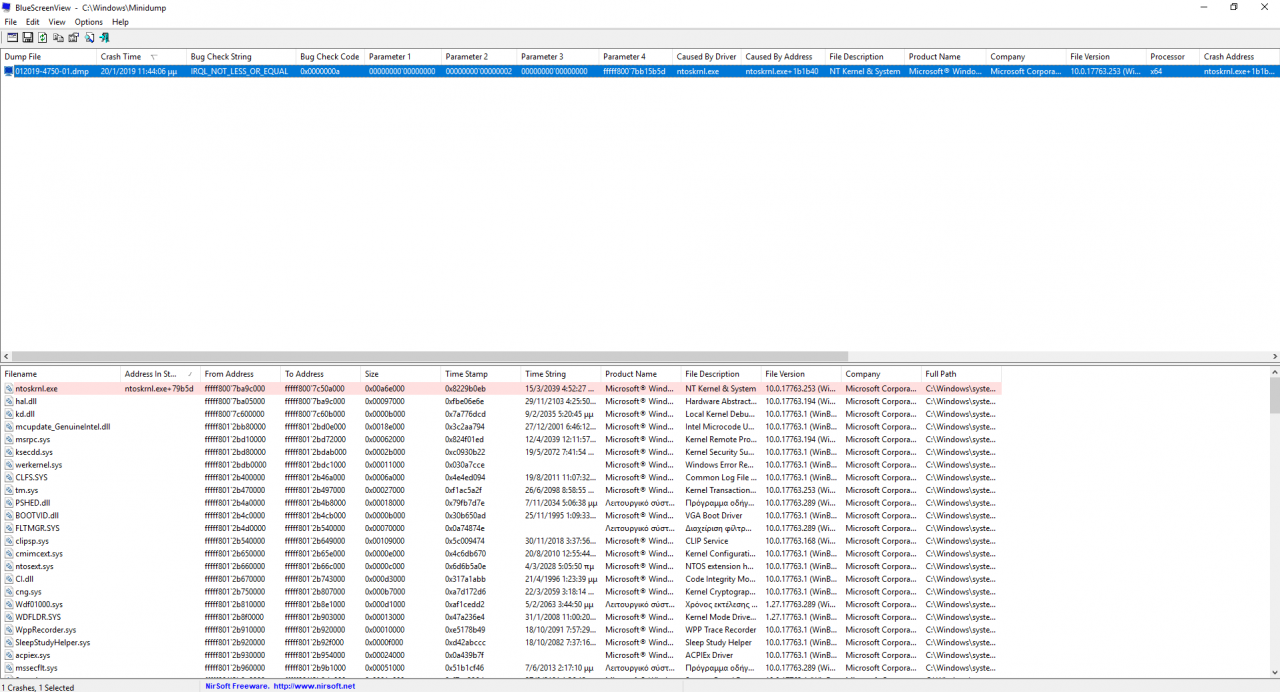Open Advanced Options from the toolbar
The image size is (1280, 692).
coord(12,37)
